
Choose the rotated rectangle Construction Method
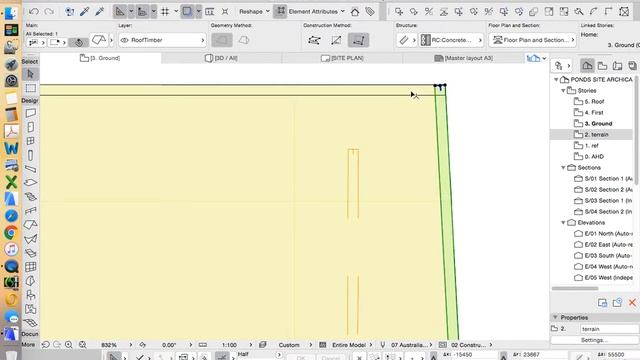(x=358, y=40)
